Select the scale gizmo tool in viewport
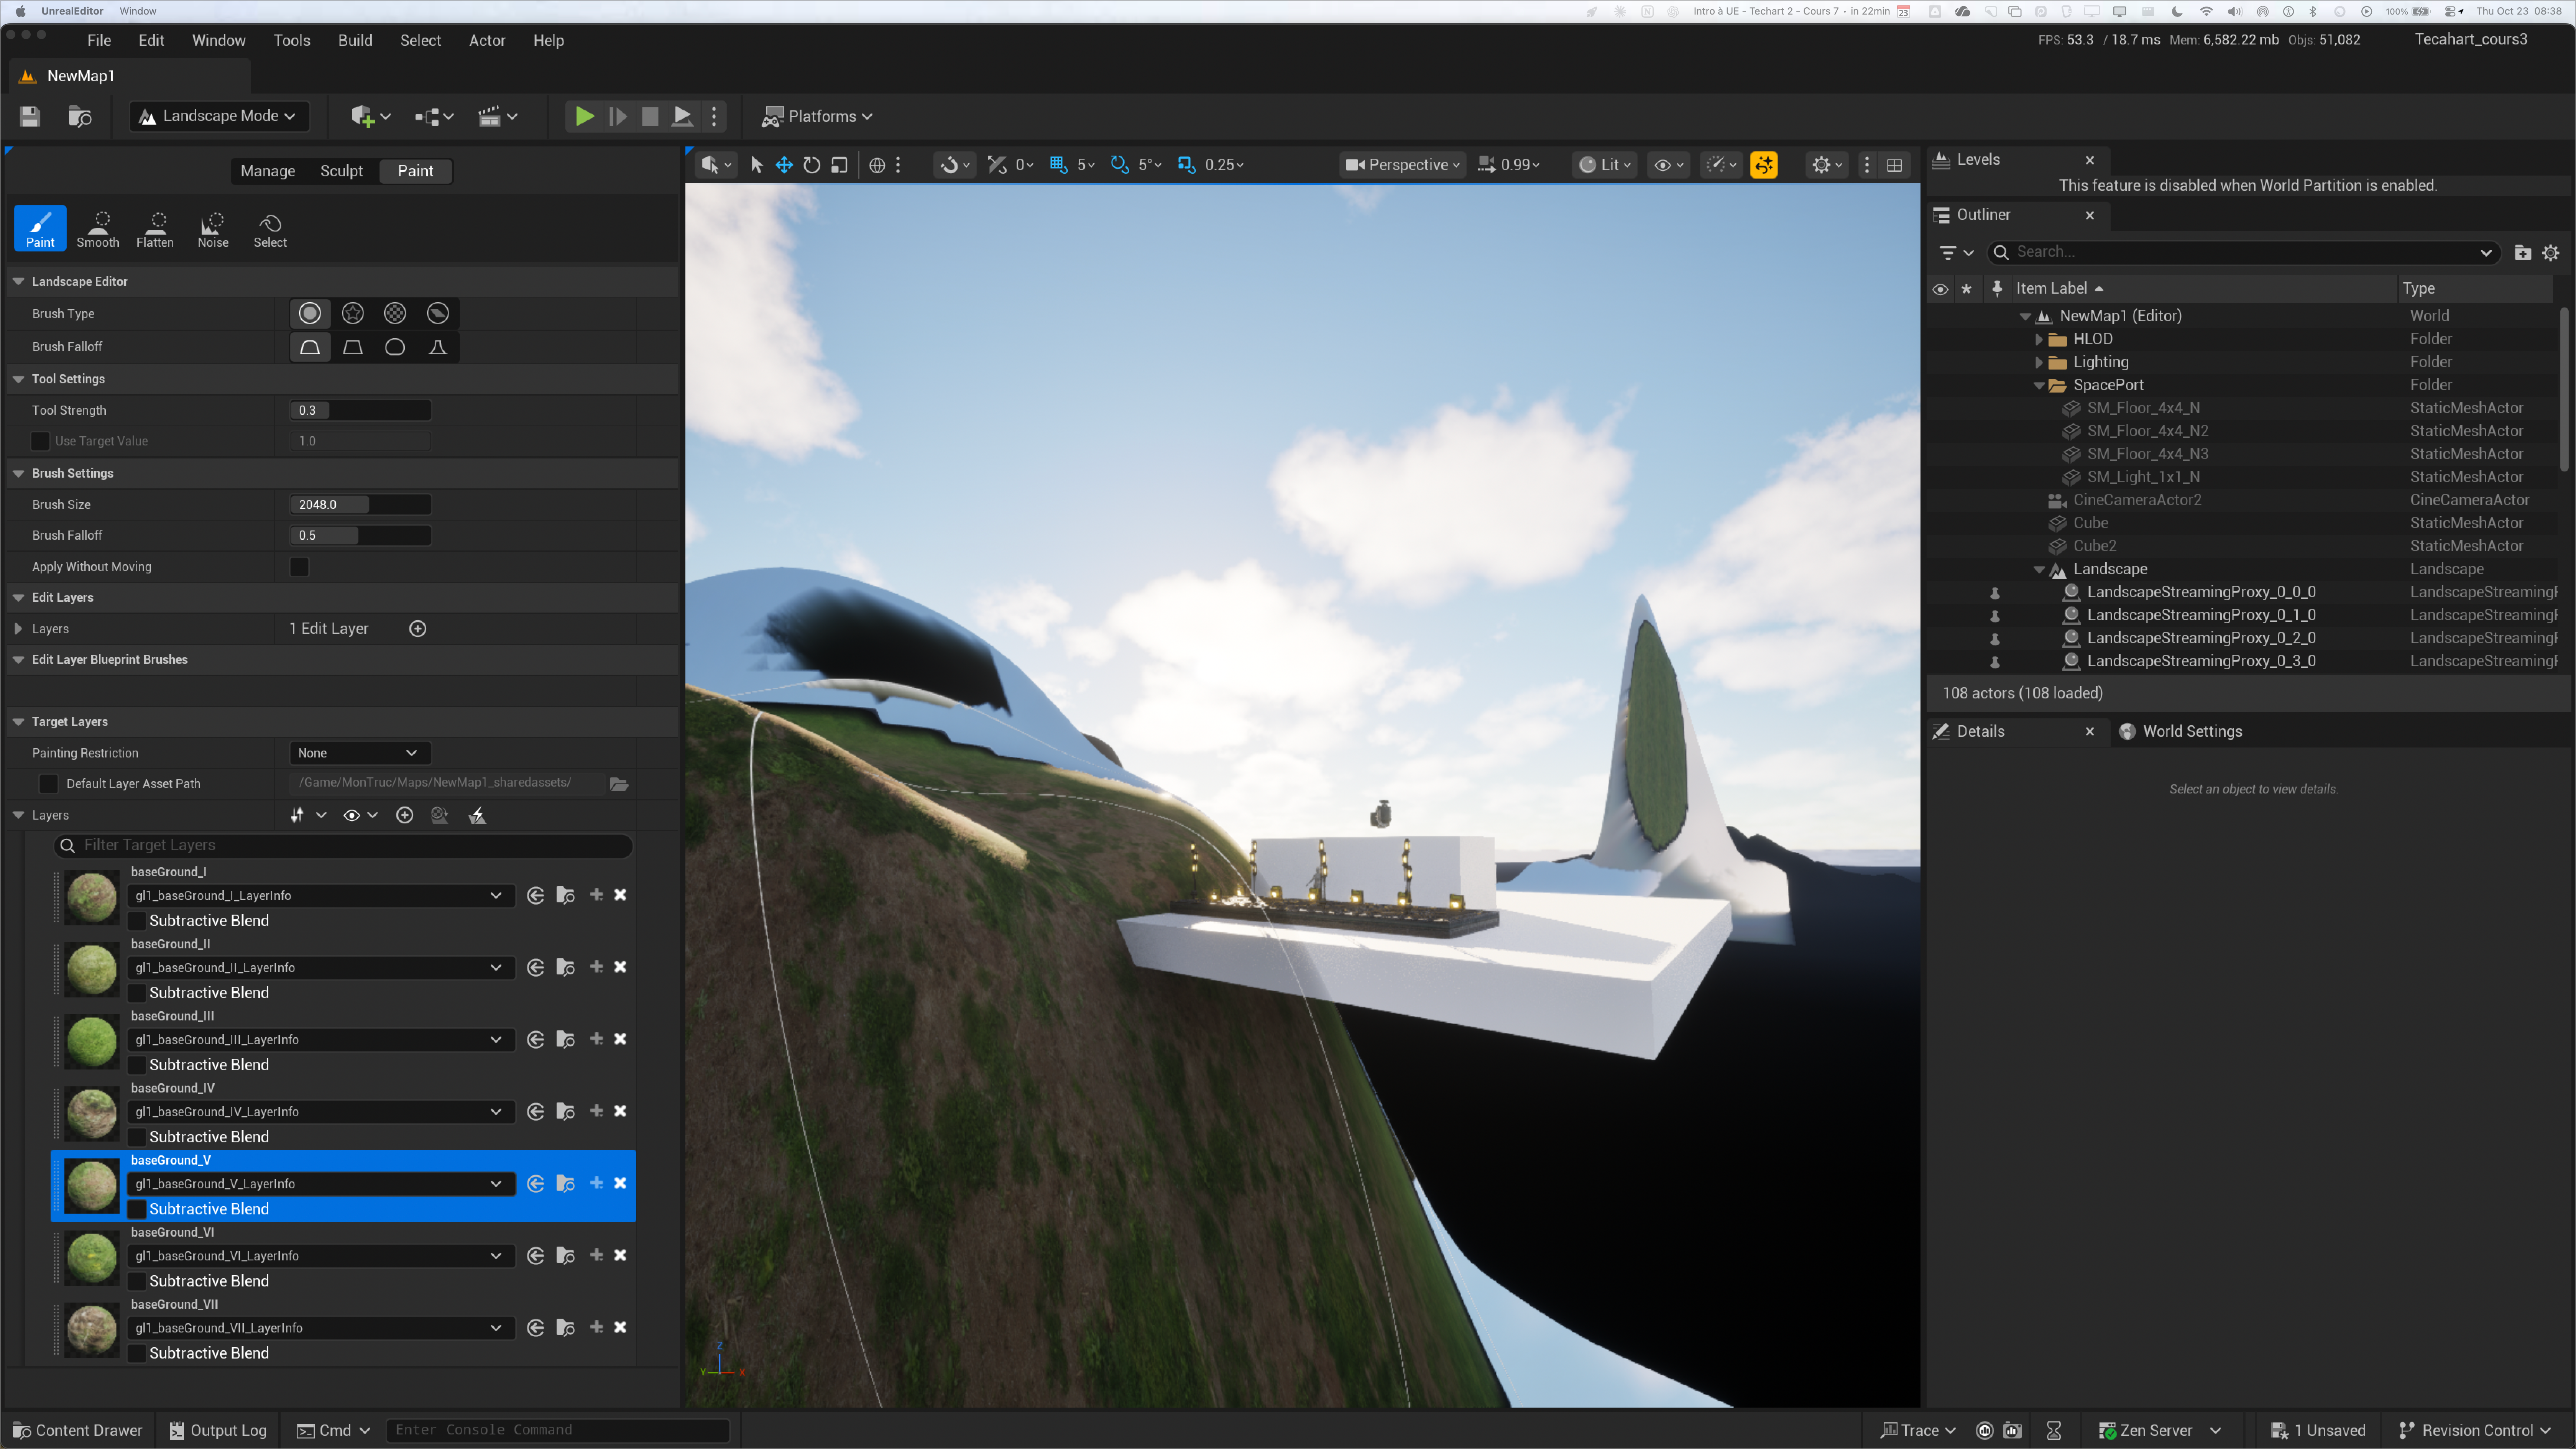The image size is (2576, 1449). pos(840,165)
